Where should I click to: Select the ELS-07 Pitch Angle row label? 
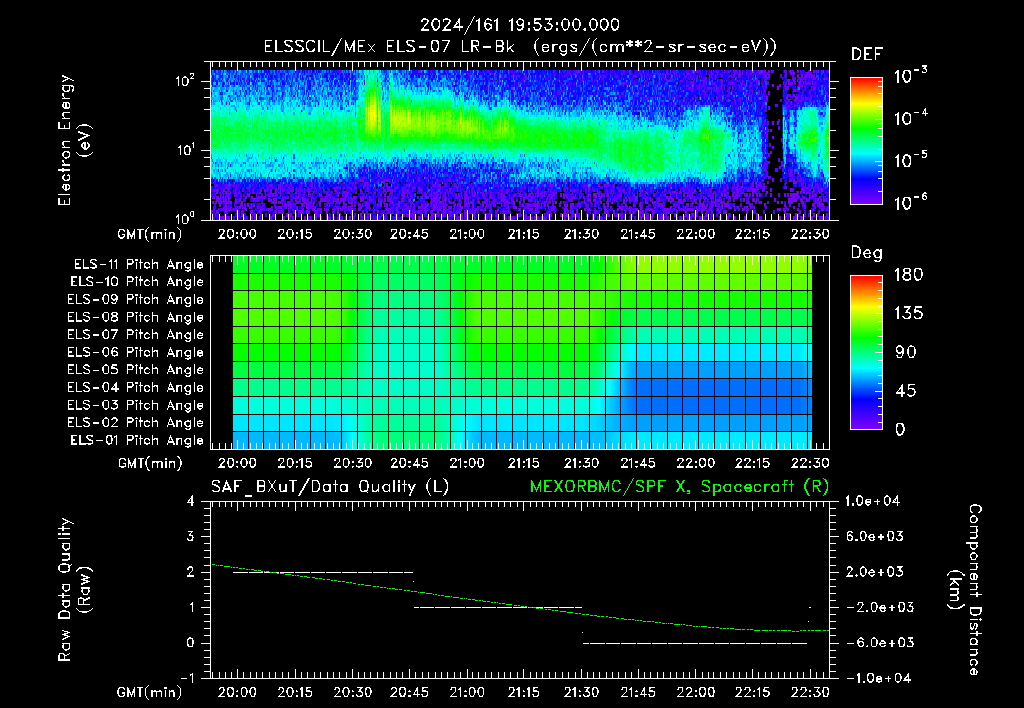point(135,334)
